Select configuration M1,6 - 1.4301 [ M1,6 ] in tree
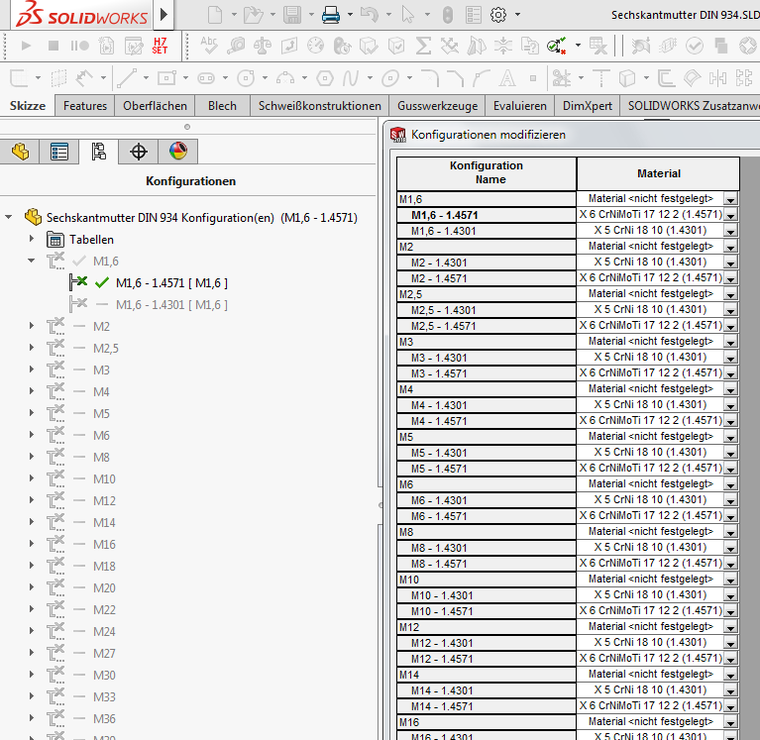The height and width of the screenshot is (740, 760). pos(172,304)
